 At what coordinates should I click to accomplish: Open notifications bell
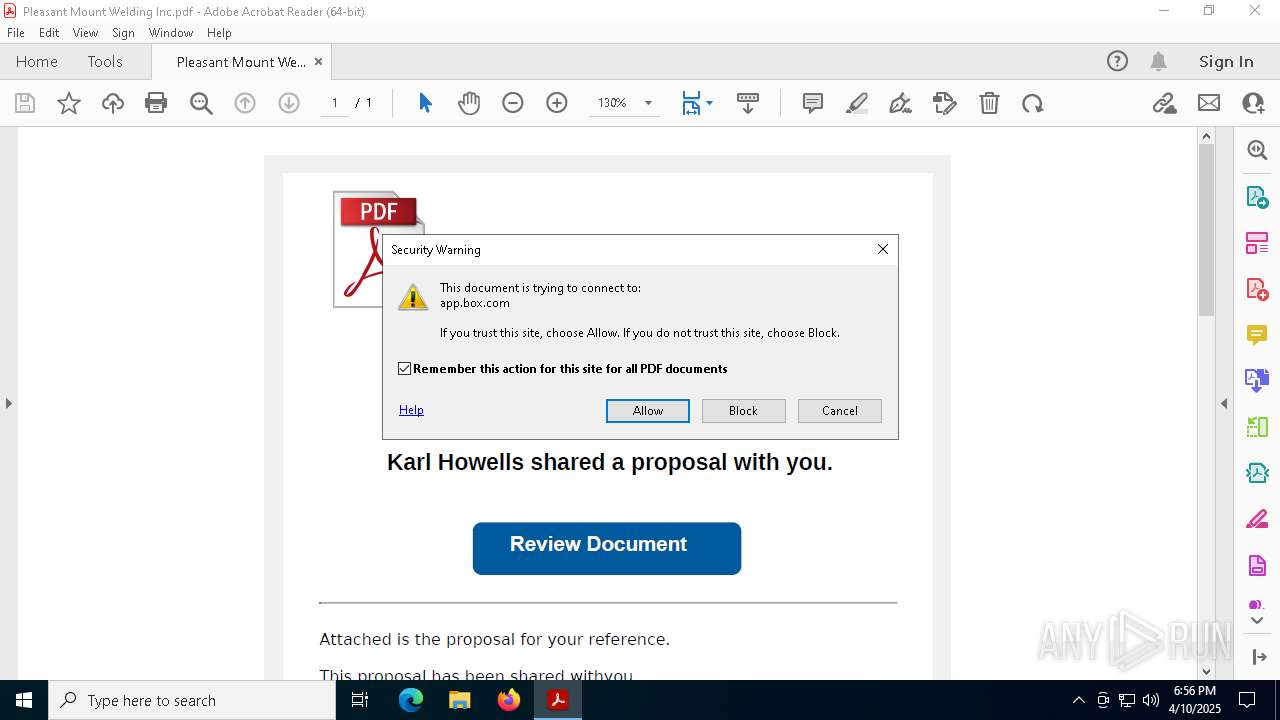[1158, 61]
